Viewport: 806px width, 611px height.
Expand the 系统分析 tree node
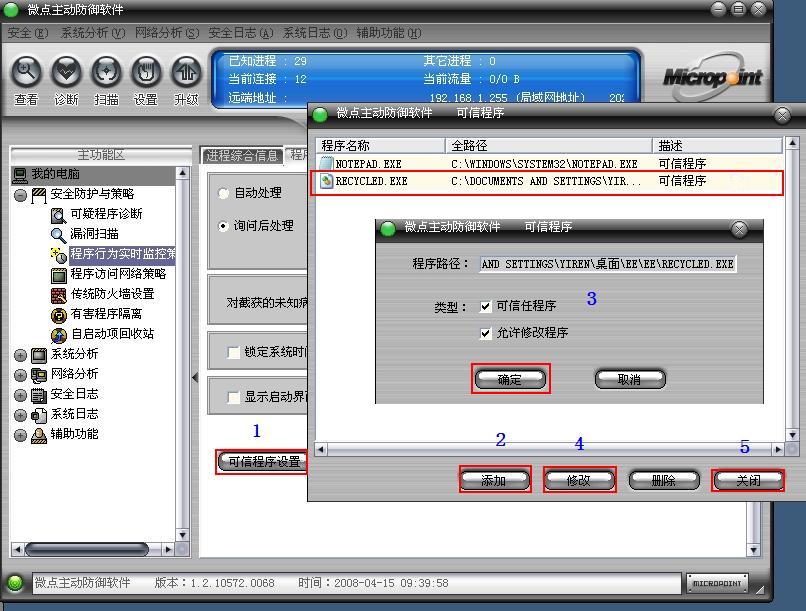(x=21, y=355)
